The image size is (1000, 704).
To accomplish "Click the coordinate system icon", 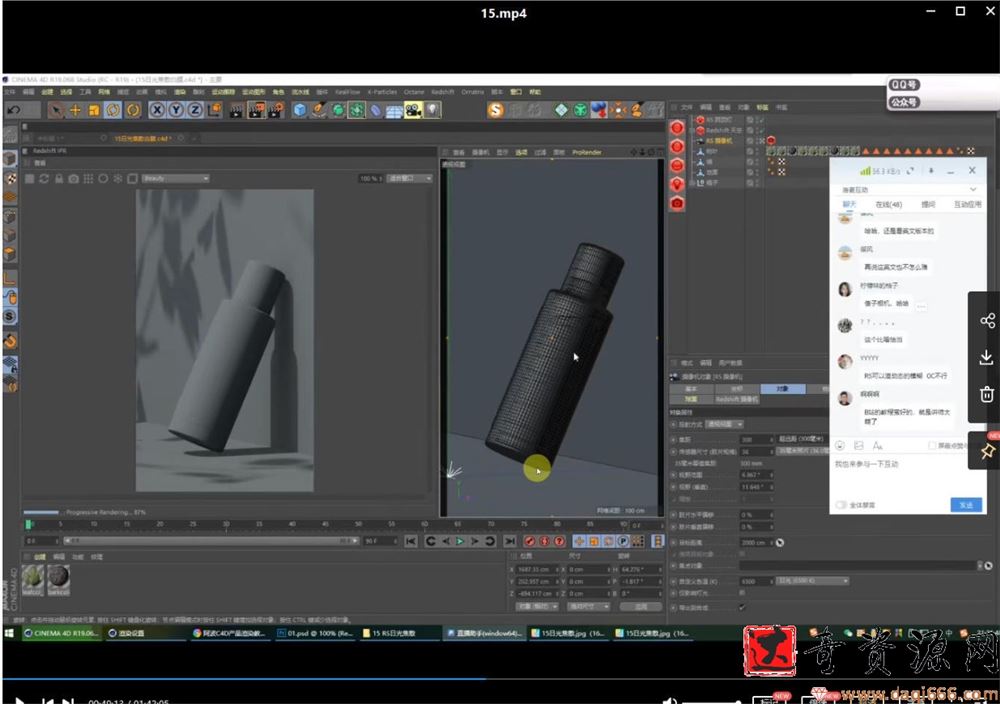I will pyautogui.click(x=214, y=110).
